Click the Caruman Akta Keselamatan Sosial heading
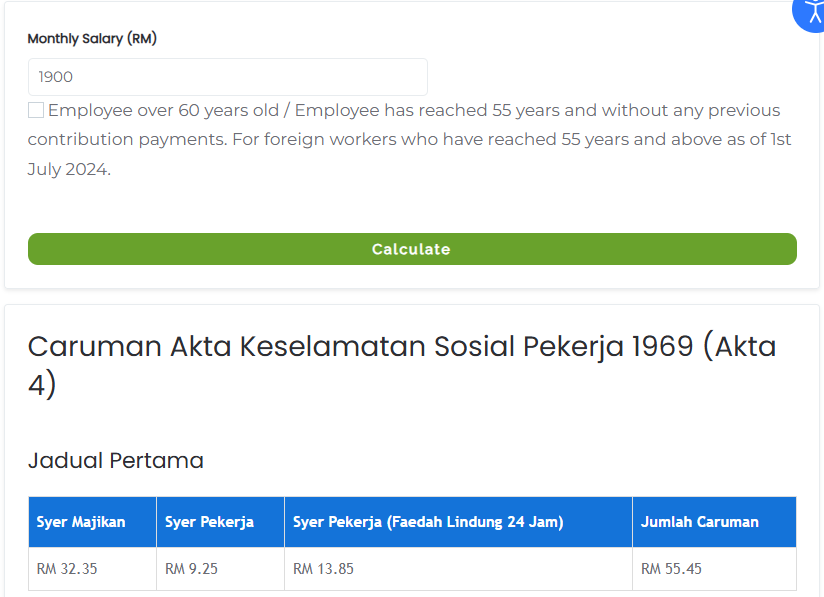Image resolution: width=824 pixels, height=597 pixels. click(x=402, y=365)
